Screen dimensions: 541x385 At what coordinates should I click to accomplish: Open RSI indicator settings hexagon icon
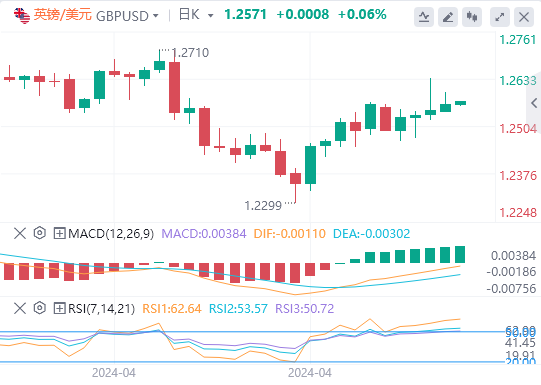pyautogui.click(x=40, y=308)
